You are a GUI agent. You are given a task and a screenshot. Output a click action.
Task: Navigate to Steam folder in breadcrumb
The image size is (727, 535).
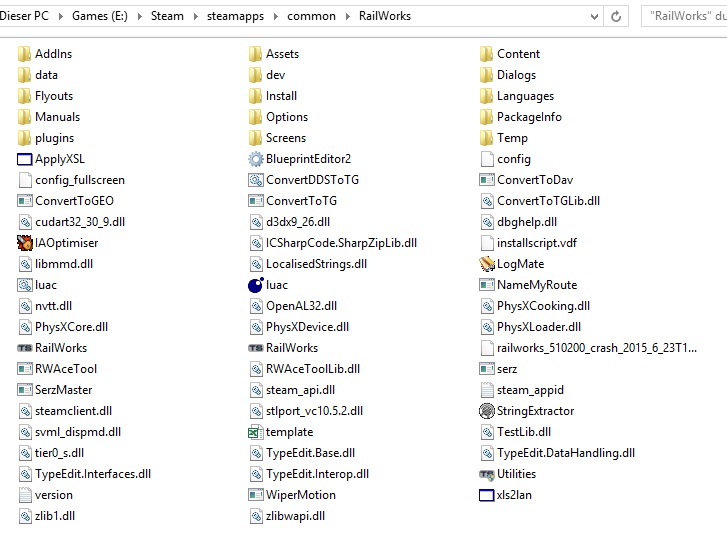tap(167, 16)
